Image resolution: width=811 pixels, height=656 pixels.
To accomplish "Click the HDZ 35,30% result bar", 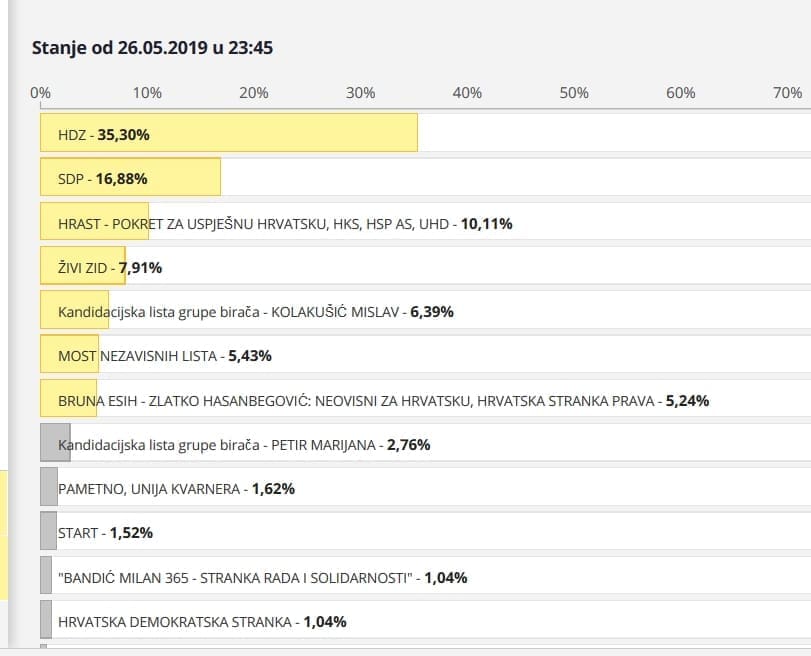I will coord(228,133).
